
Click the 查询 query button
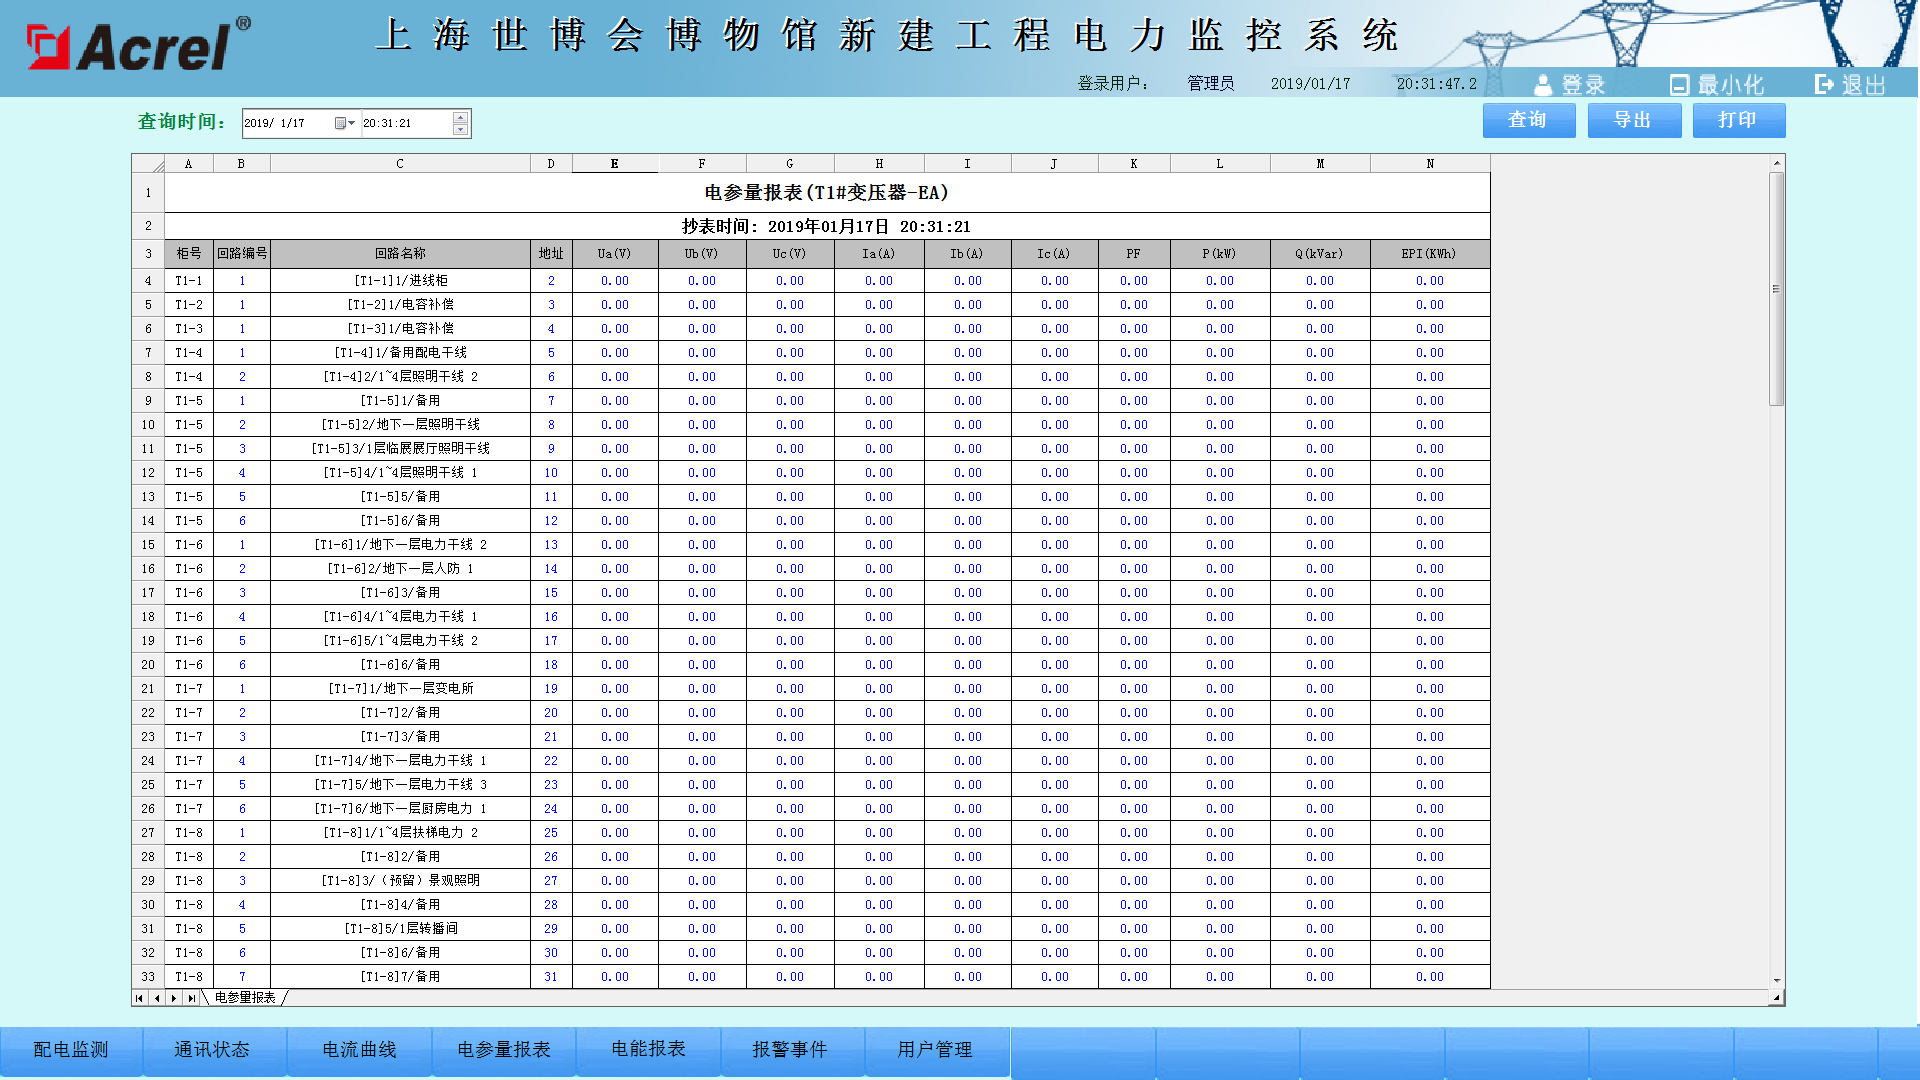[1528, 120]
